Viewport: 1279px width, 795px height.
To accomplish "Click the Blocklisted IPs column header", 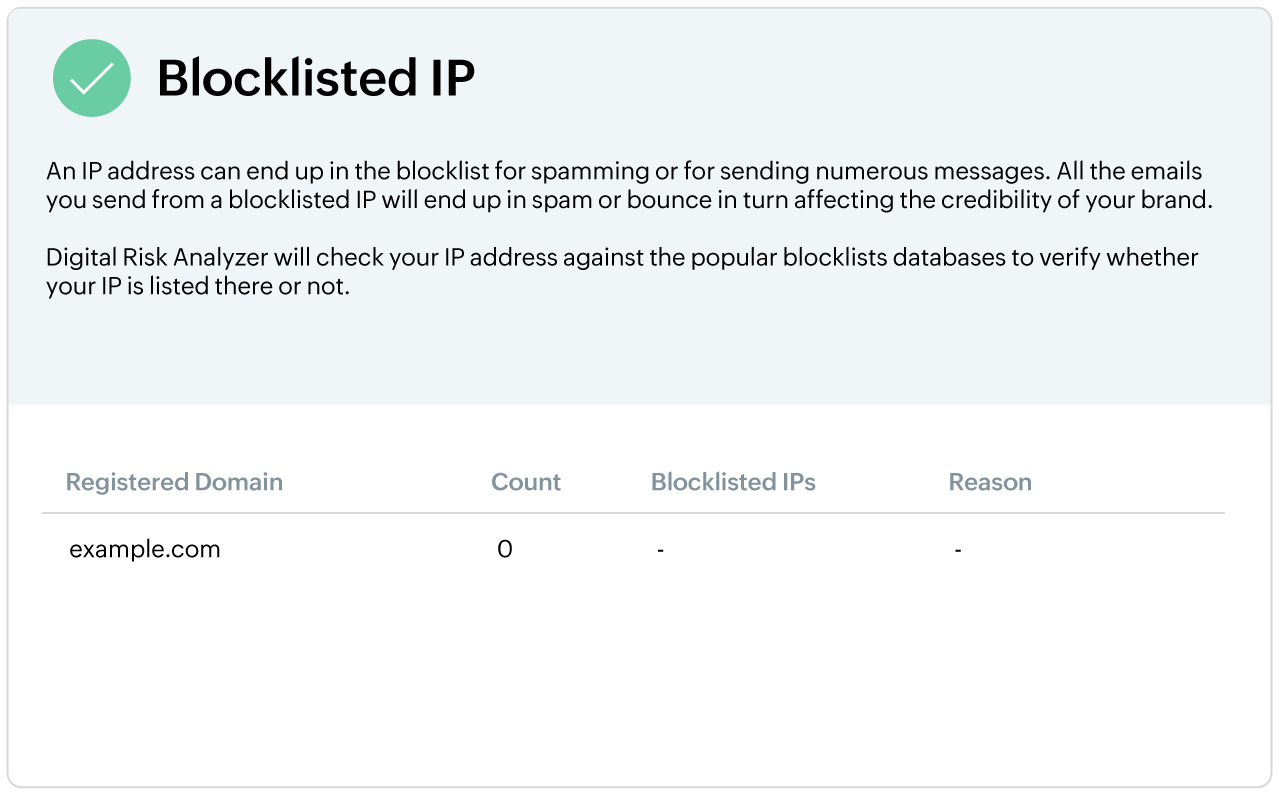I will 733,482.
